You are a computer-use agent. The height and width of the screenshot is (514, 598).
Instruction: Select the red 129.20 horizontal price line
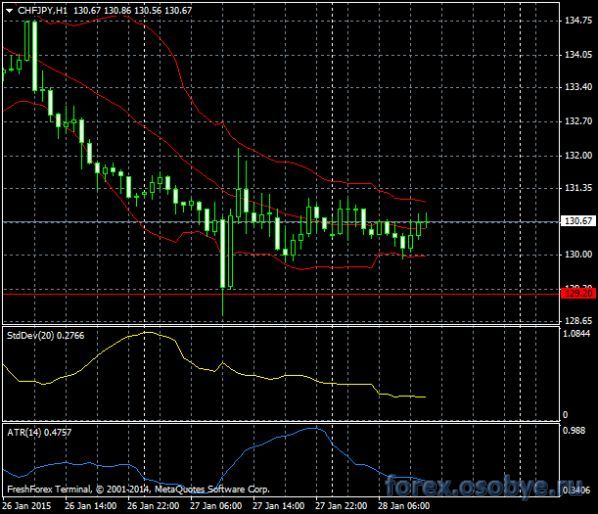click(281, 294)
